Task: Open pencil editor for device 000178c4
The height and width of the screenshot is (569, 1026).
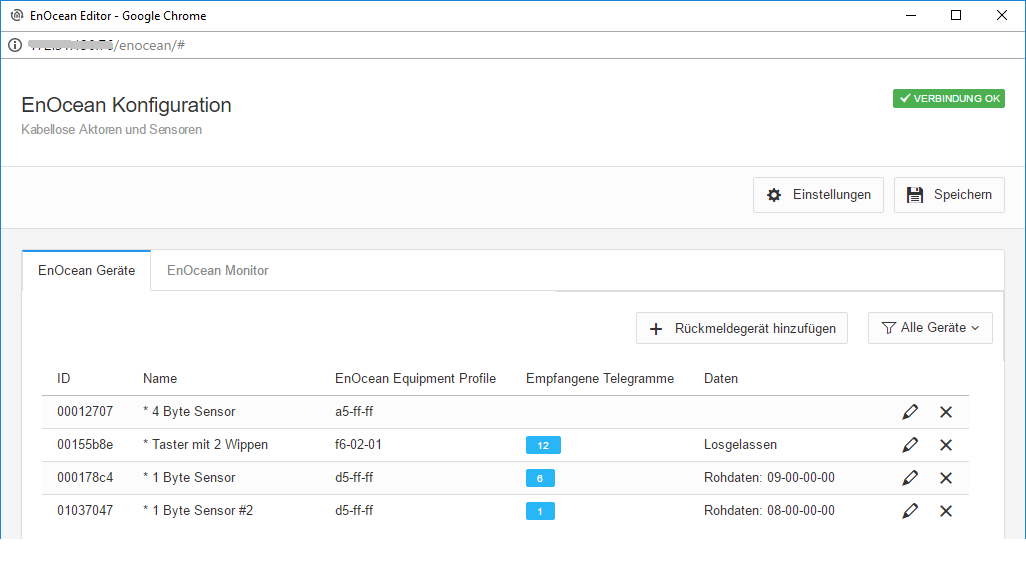Action: pos(910,478)
